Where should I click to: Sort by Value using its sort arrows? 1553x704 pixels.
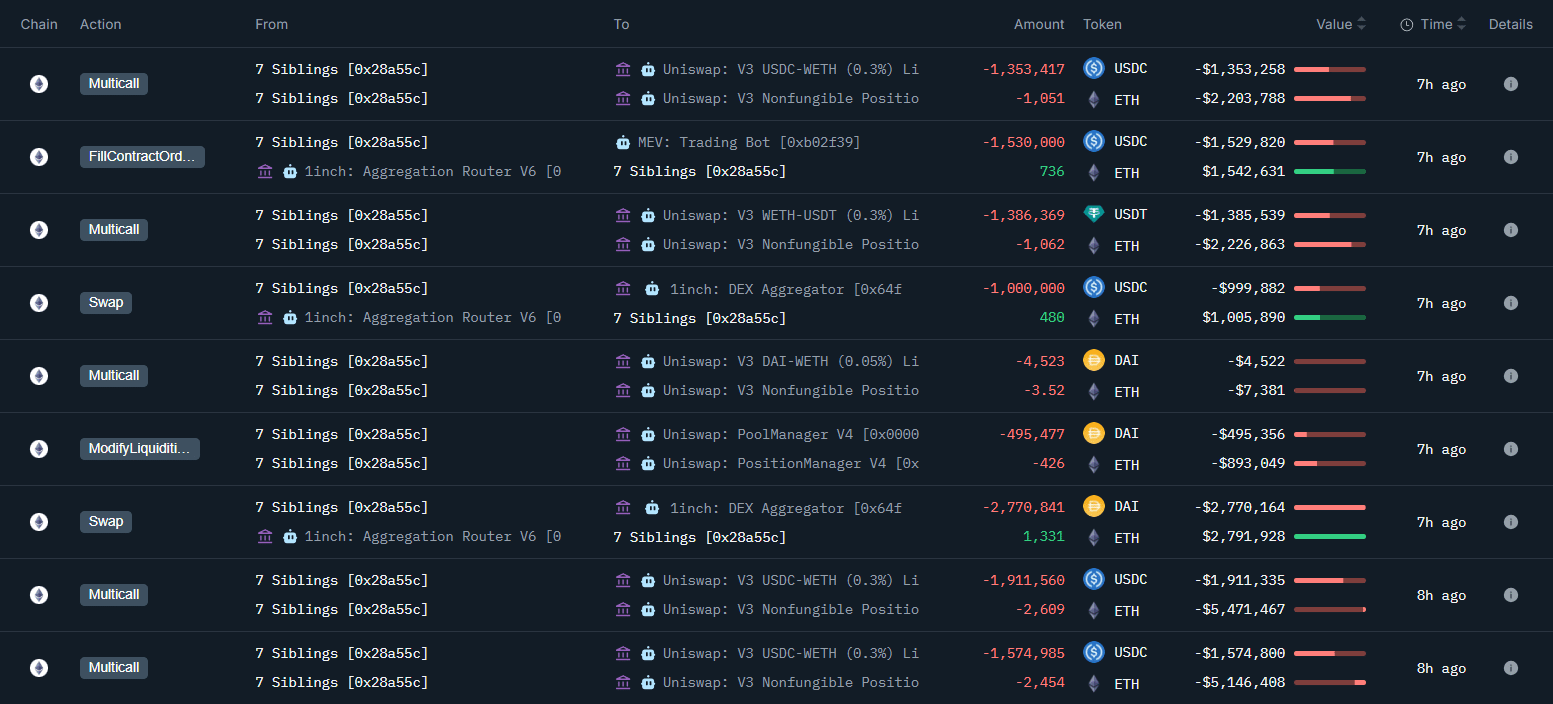tap(1362, 24)
